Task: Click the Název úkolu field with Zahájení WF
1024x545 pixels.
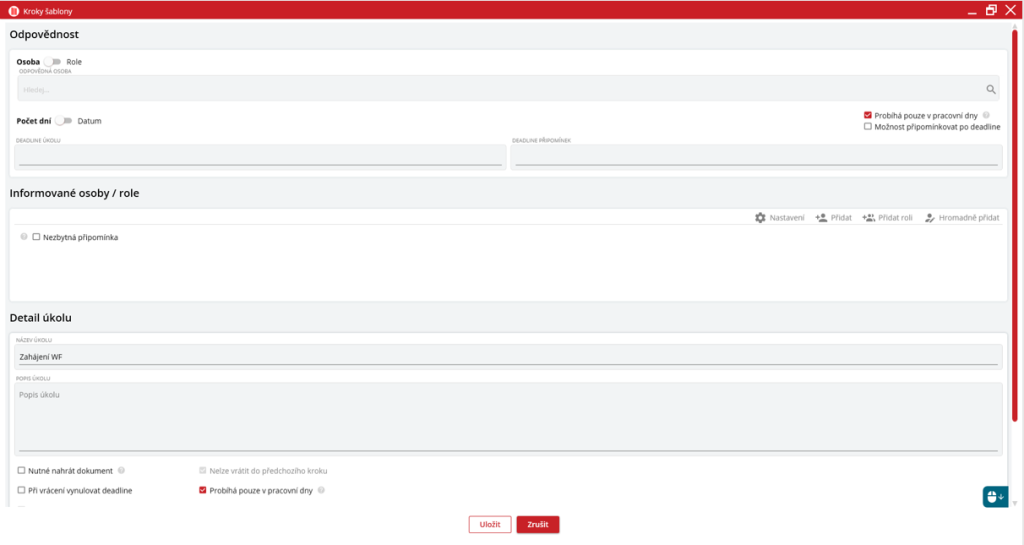Action: click(508, 356)
